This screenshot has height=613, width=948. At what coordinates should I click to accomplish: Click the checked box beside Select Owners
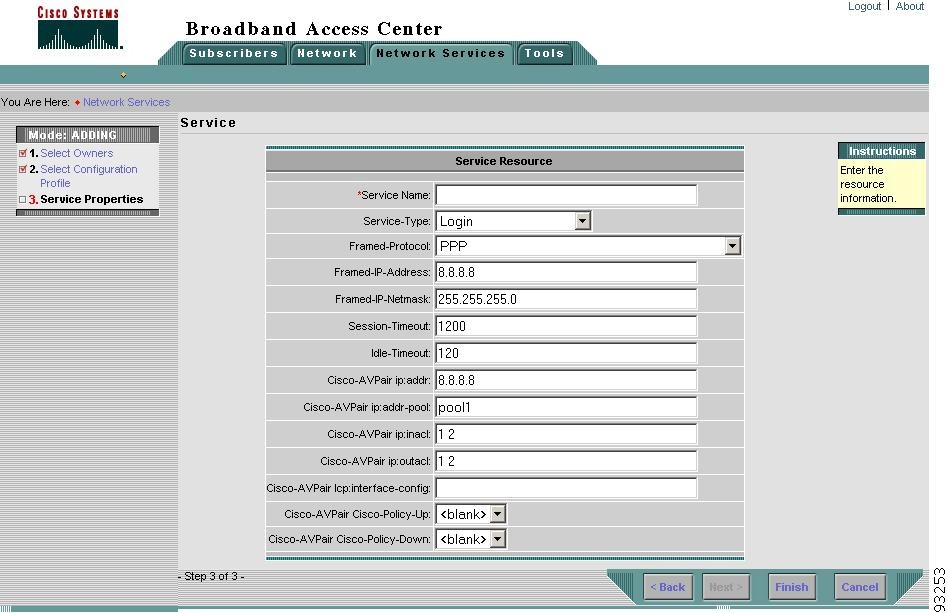point(23,153)
